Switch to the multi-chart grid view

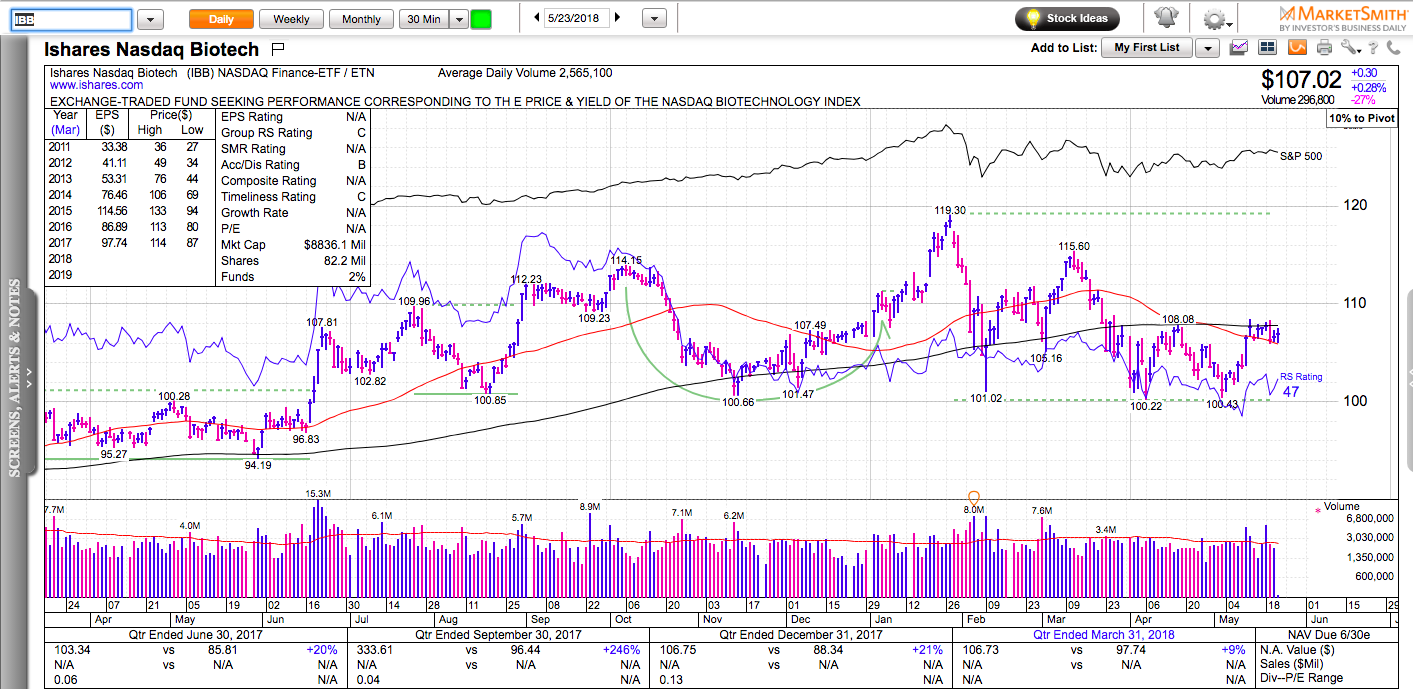pyautogui.click(x=1267, y=47)
